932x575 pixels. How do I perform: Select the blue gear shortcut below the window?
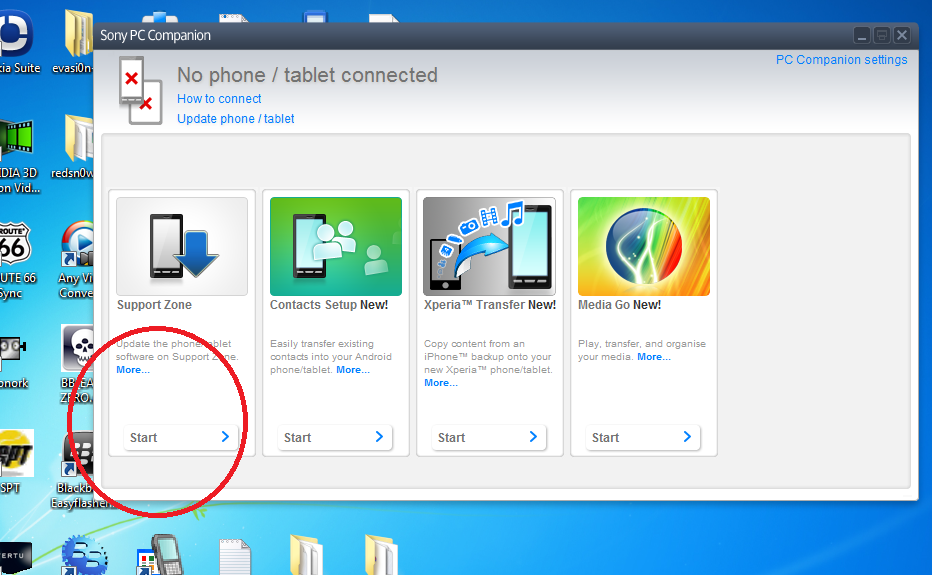[x=84, y=555]
